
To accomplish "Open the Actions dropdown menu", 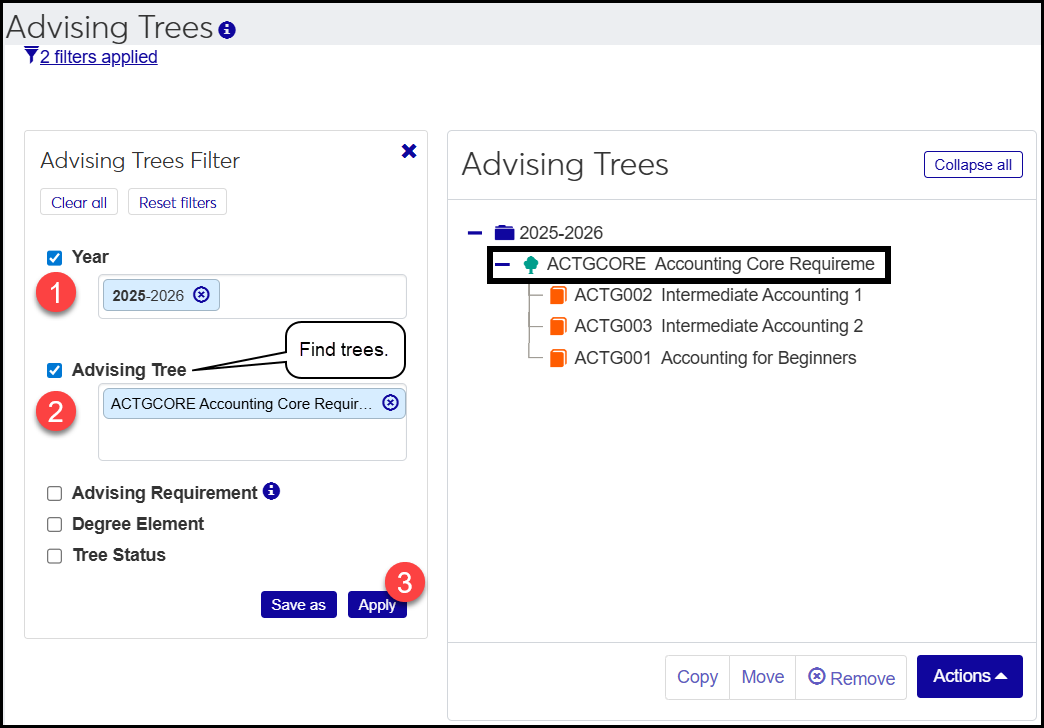I will click(x=969, y=676).
